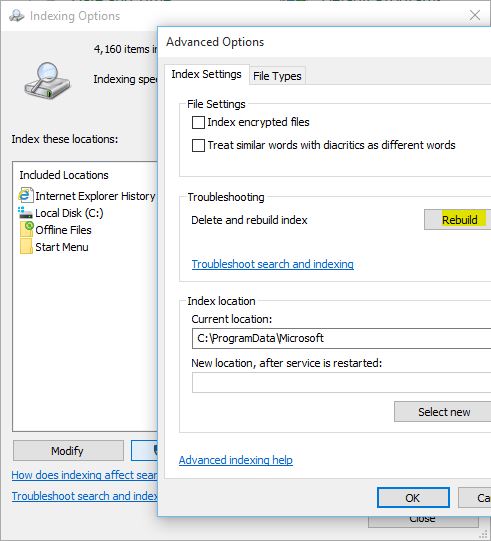Select Offline Files list entry text
491x541 pixels.
pyautogui.click(x=63, y=230)
